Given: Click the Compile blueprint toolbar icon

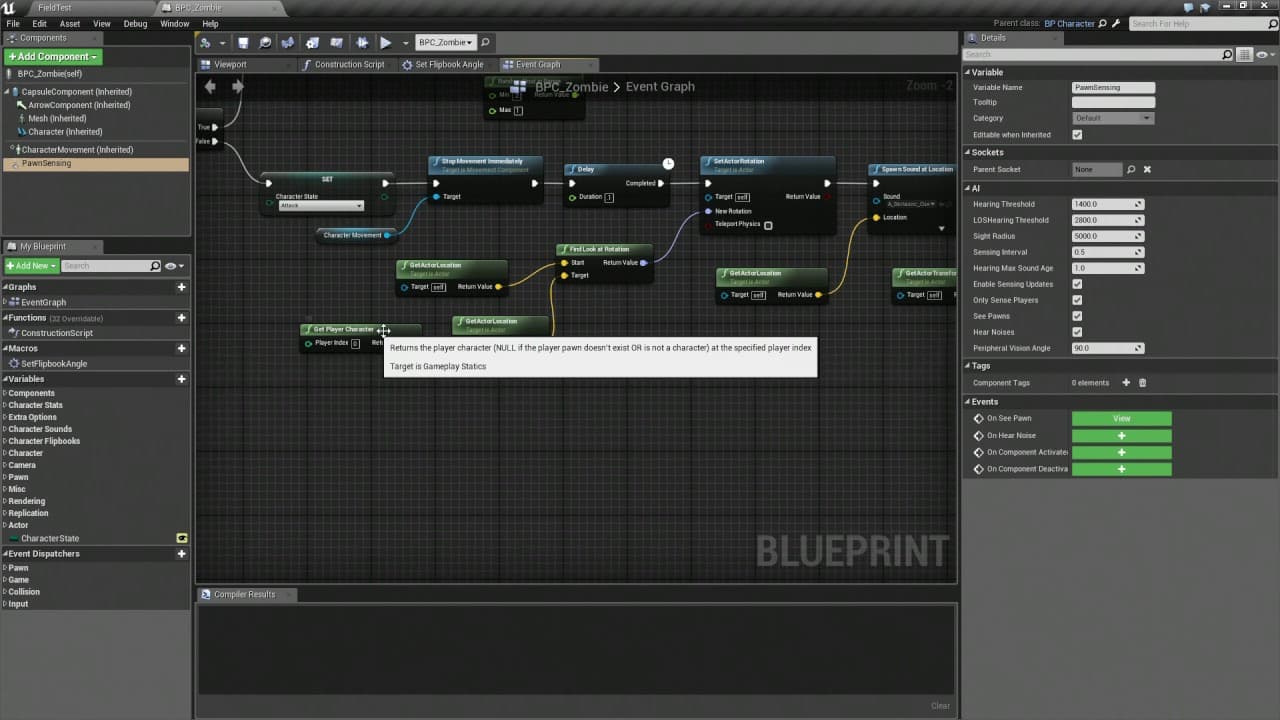Looking at the screenshot, I should [206, 43].
